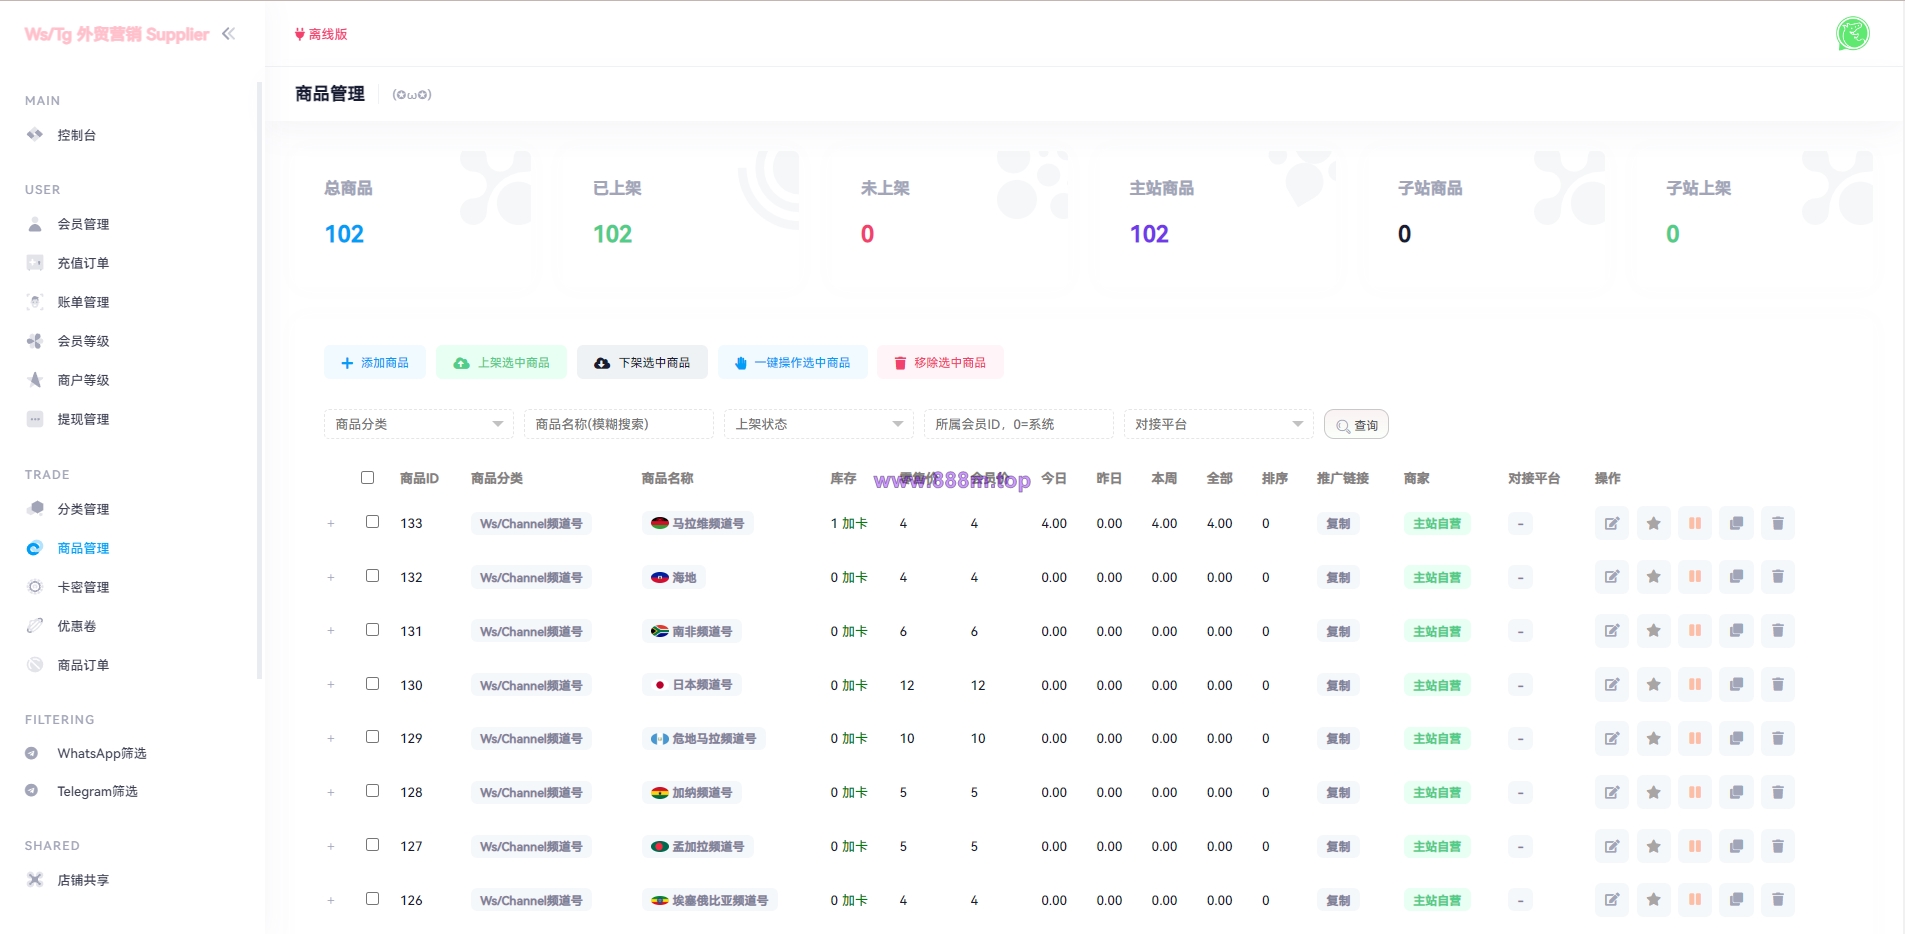Check the box for product 127

click(373, 845)
